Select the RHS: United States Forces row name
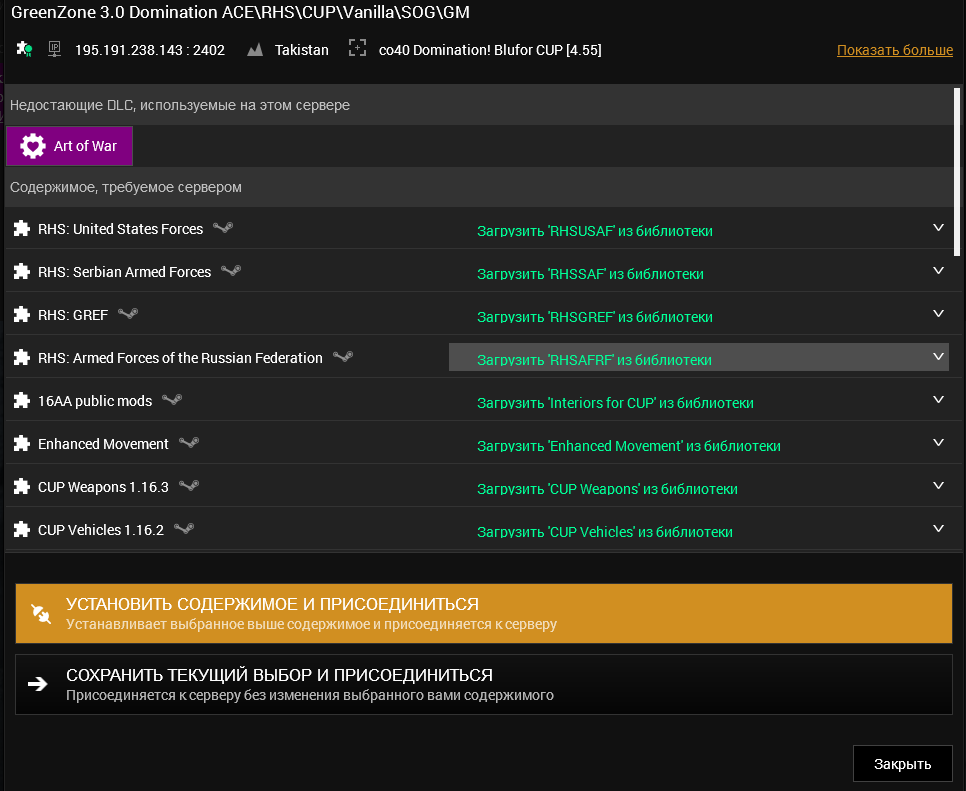 [120, 229]
